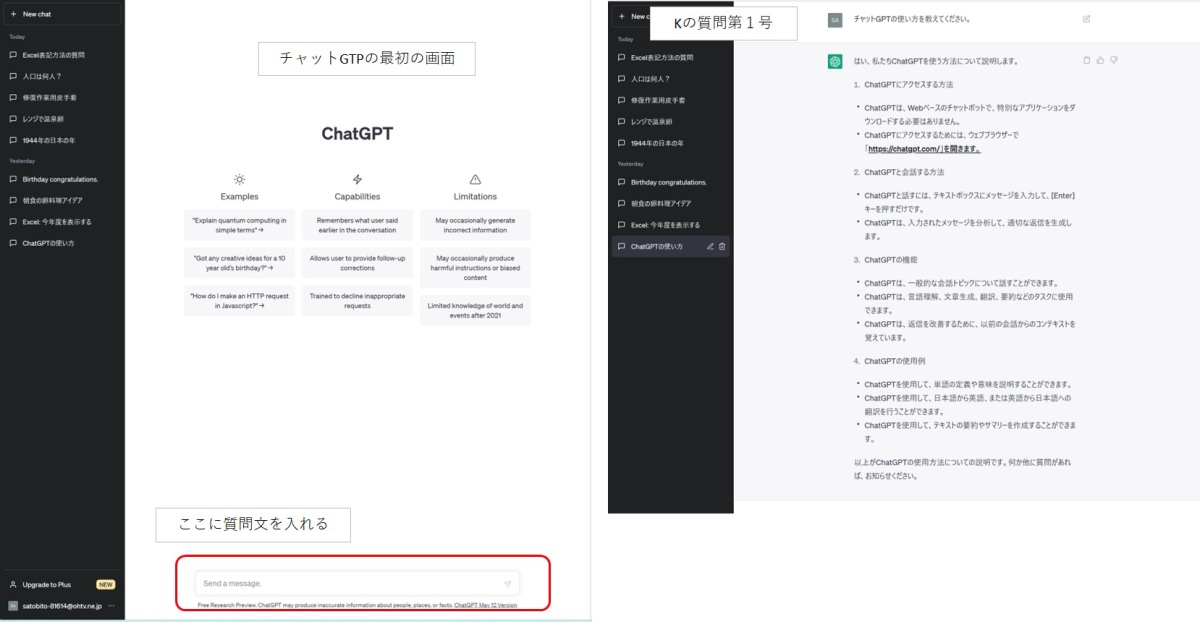Choose the "Got any creative ideas" birthday example
This screenshot has height=622, width=1200.
click(239, 263)
